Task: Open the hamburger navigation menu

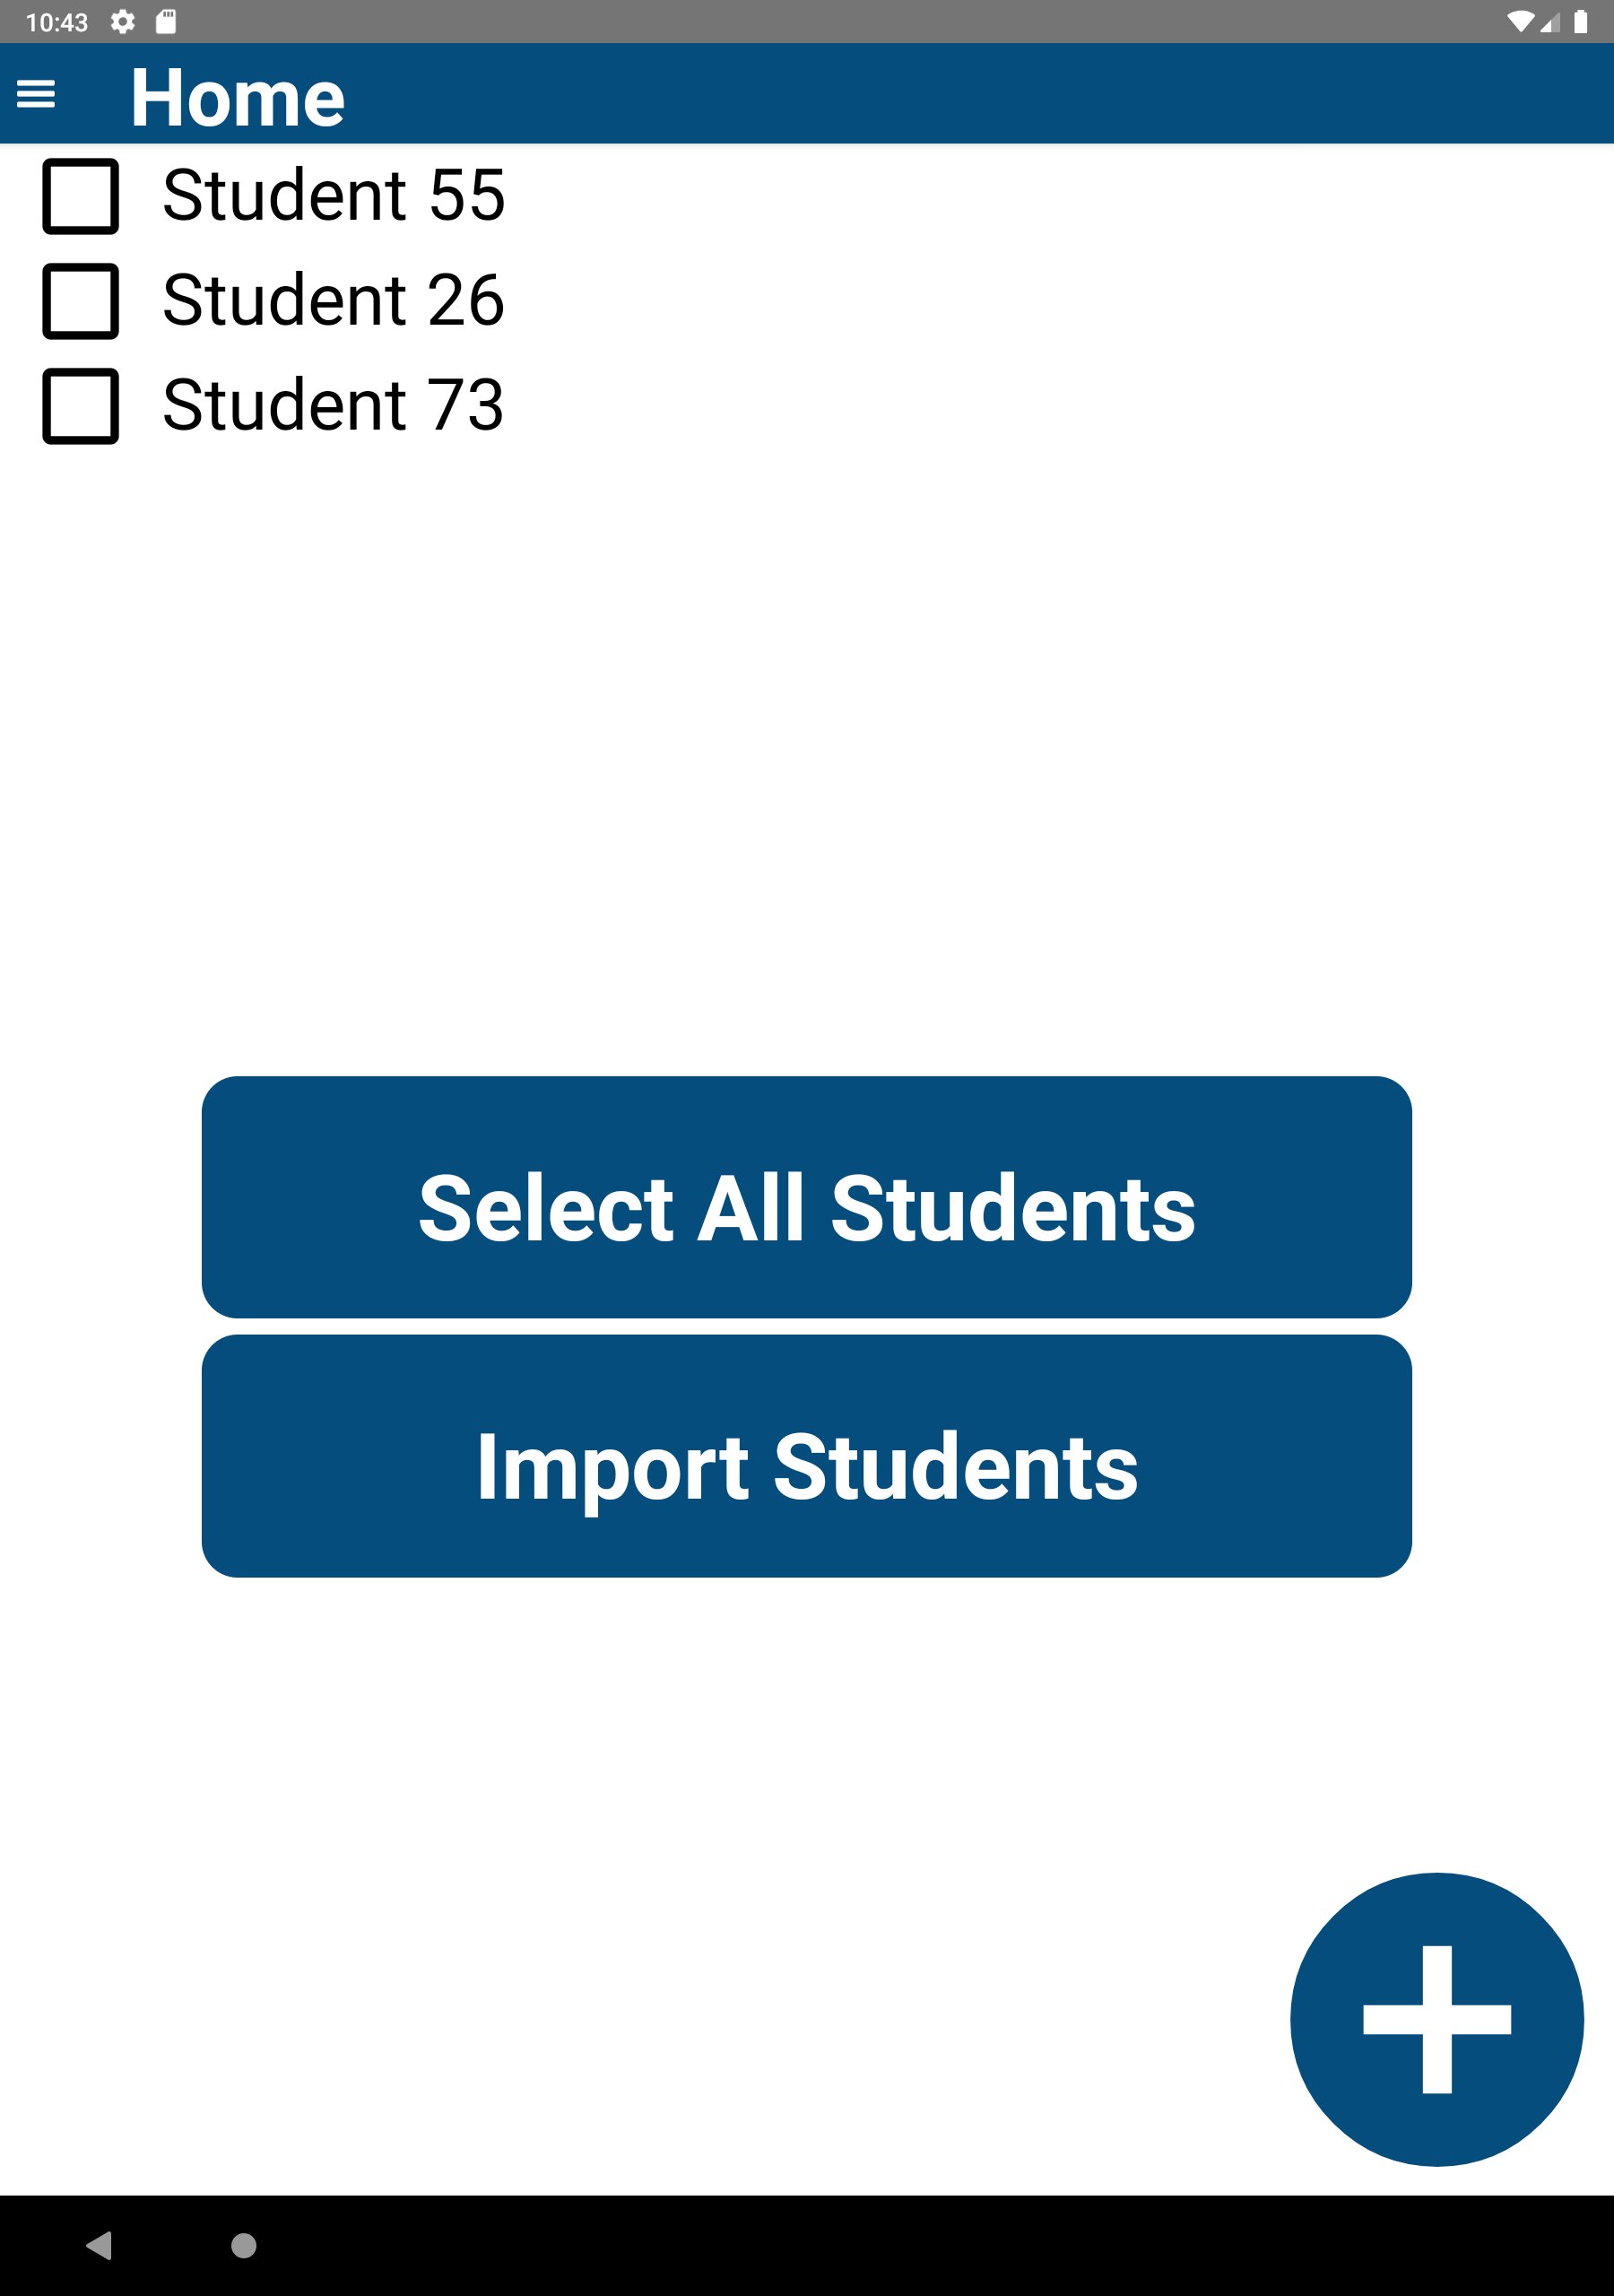Action: [36, 95]
